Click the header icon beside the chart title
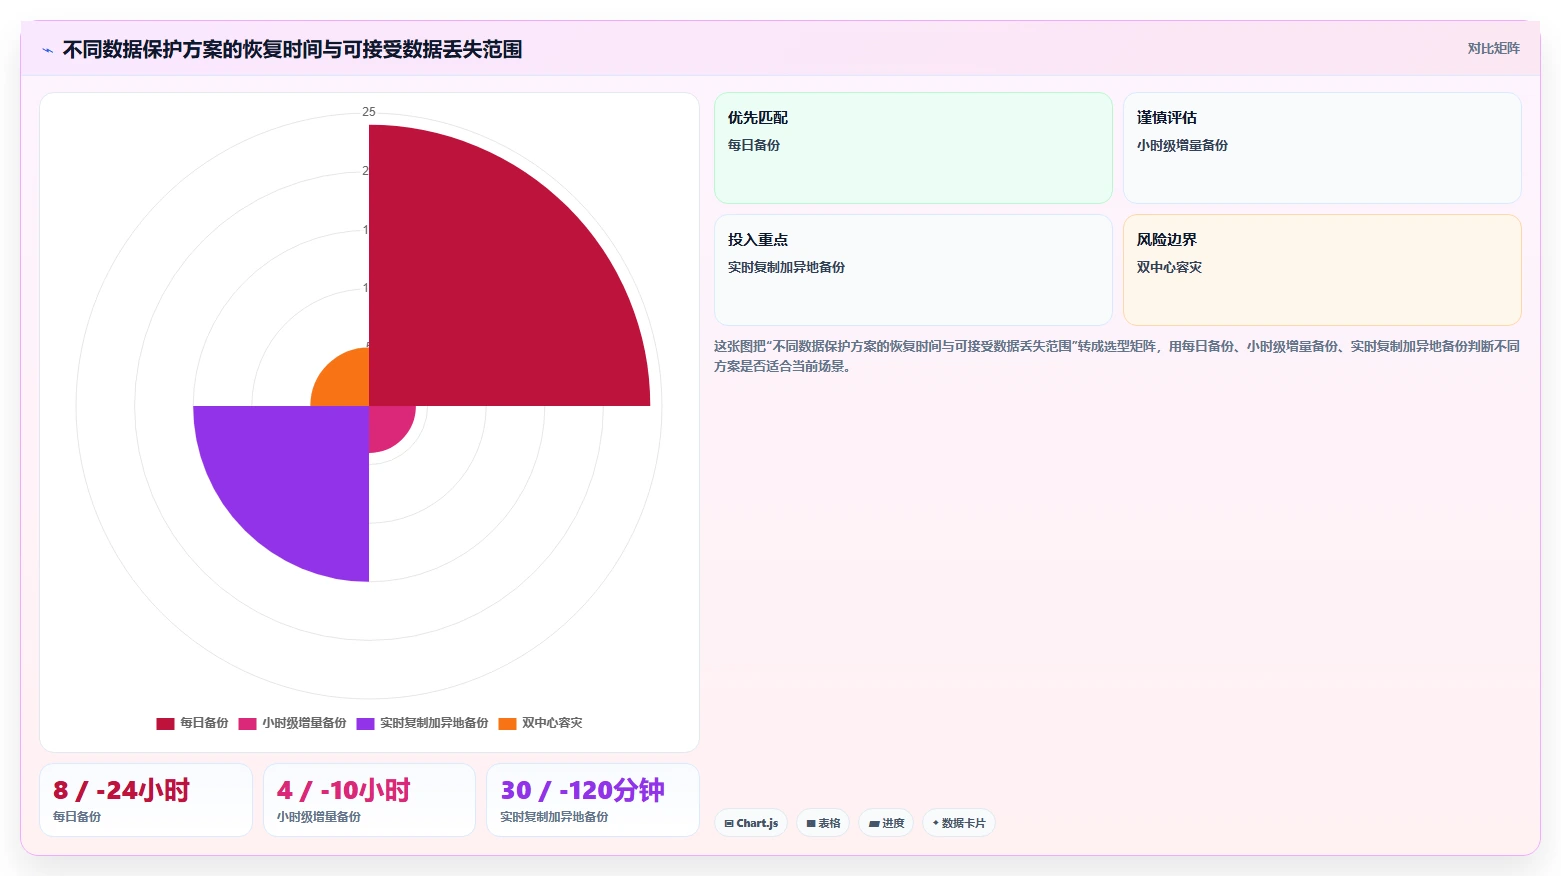 (x=47, y=50)
